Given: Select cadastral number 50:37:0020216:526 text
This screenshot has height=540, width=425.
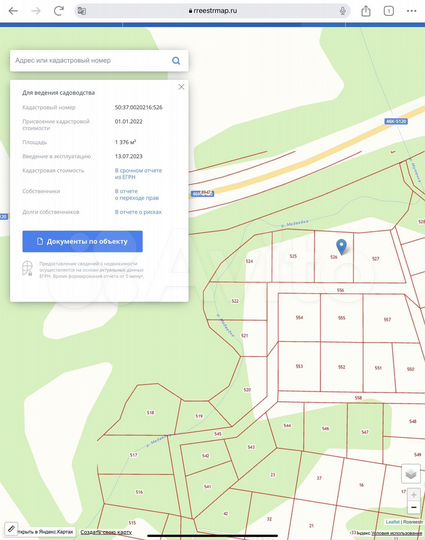Looking at the screenshot, I should coord(138,107).
